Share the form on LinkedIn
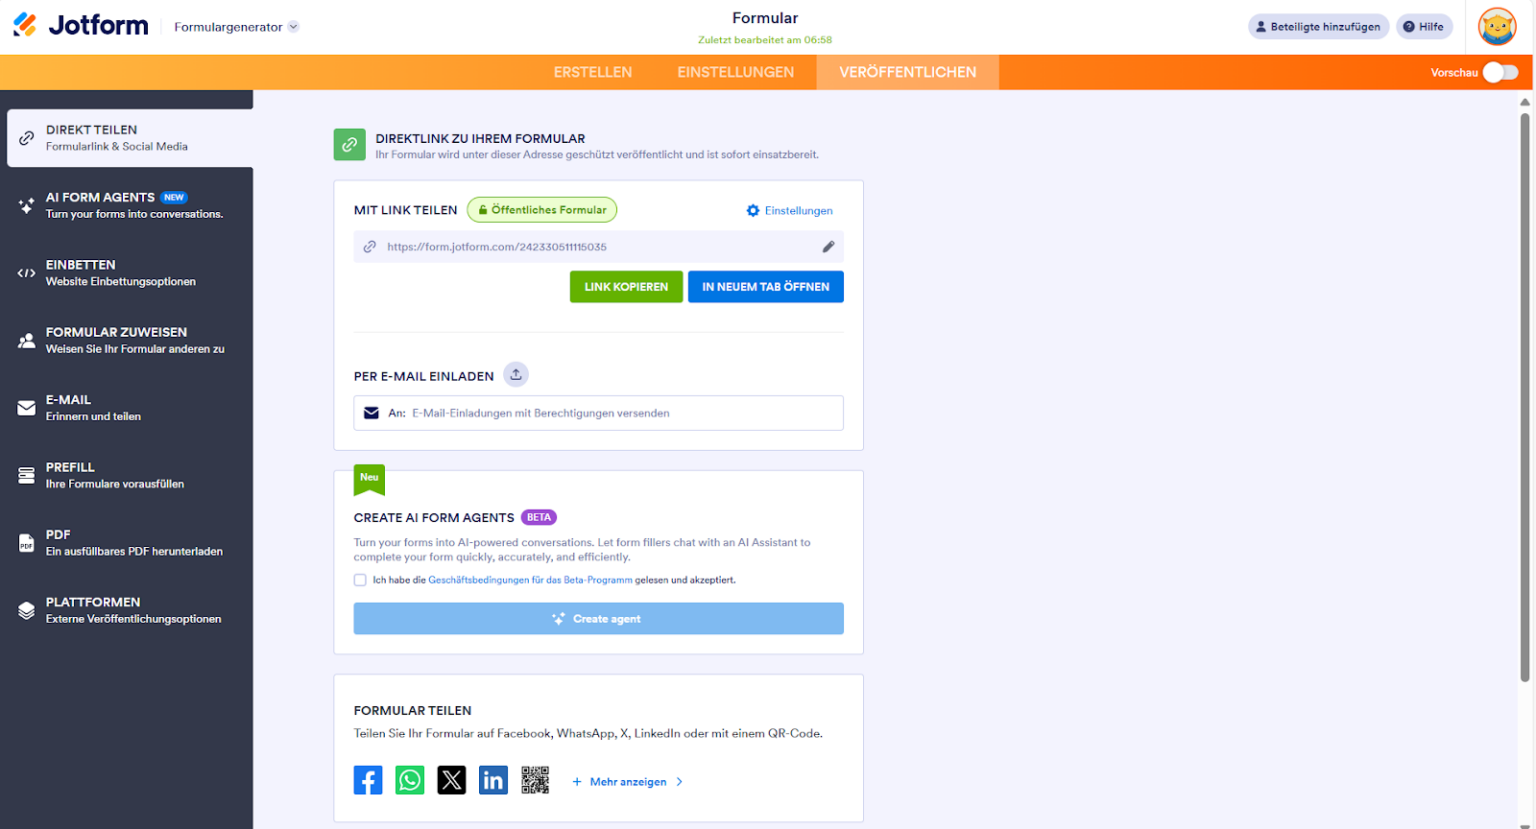 click(493, 780)
